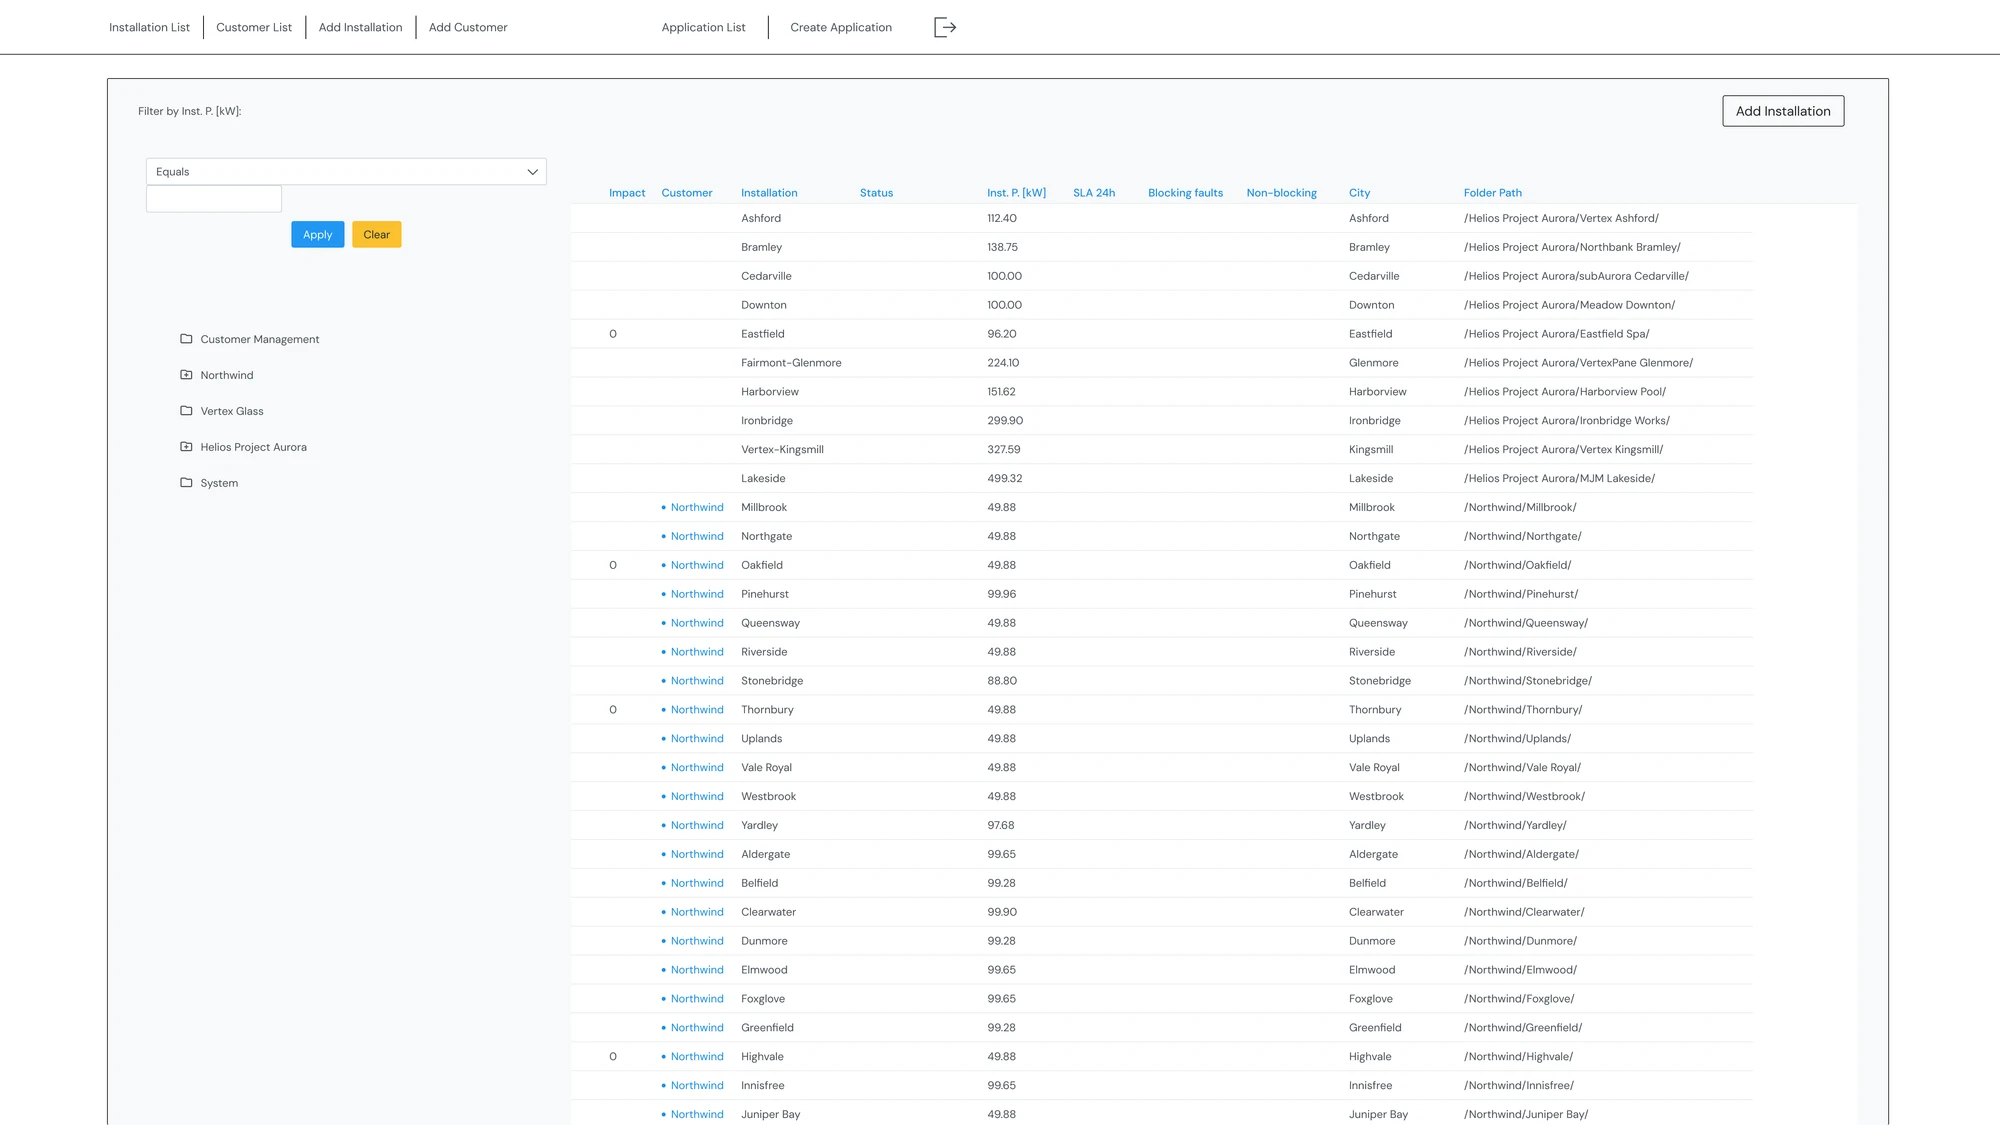Select the Vertex Glass tree item
The height and width of the screenshot is (1125, 2000).
click(x=232, y=411)
